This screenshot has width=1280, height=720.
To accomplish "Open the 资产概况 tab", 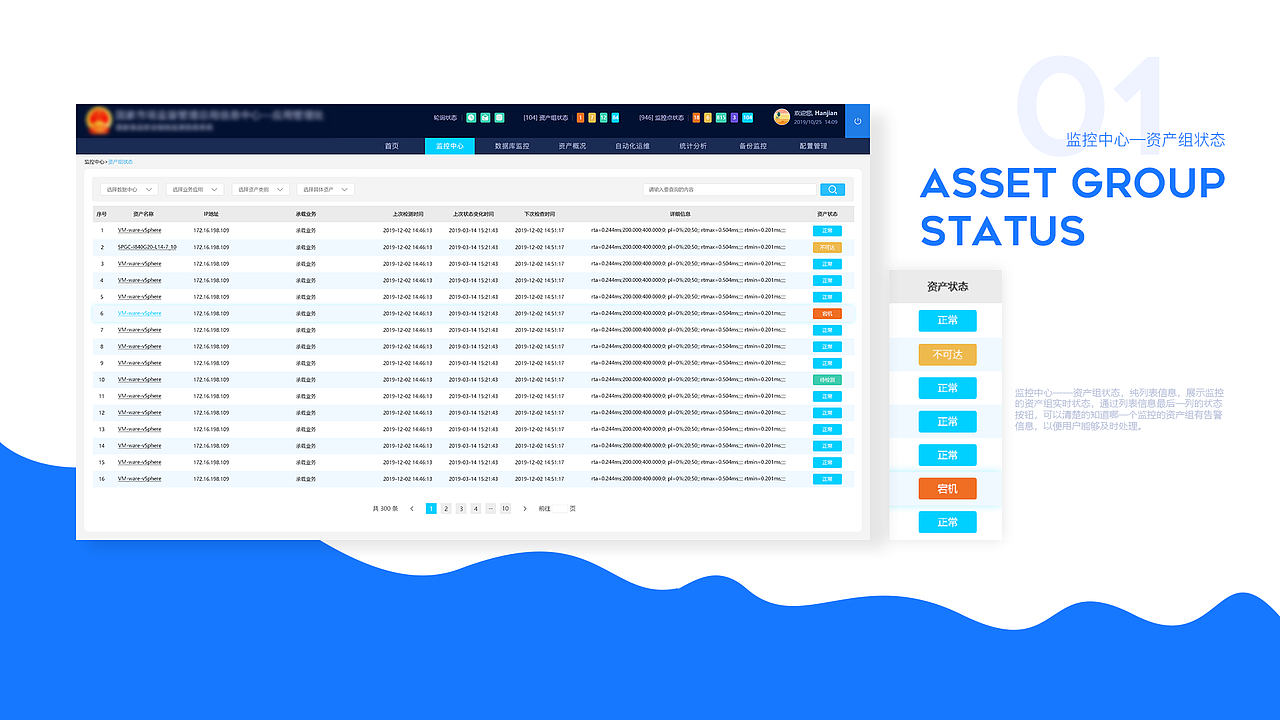I will point(572,146).
